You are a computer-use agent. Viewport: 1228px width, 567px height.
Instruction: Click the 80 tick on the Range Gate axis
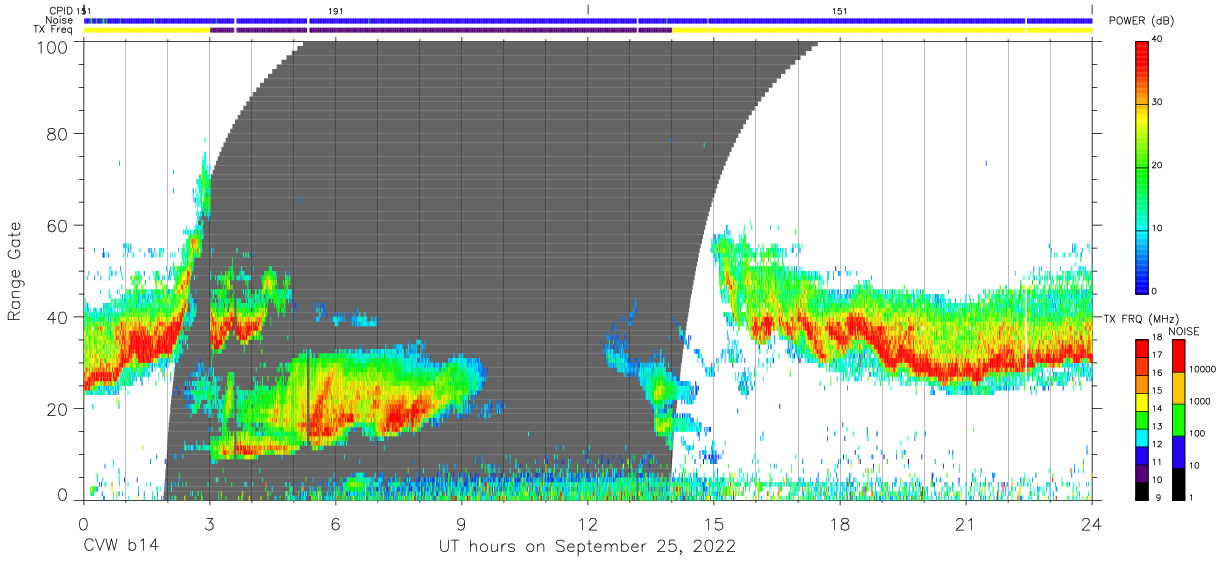point(59,133)
